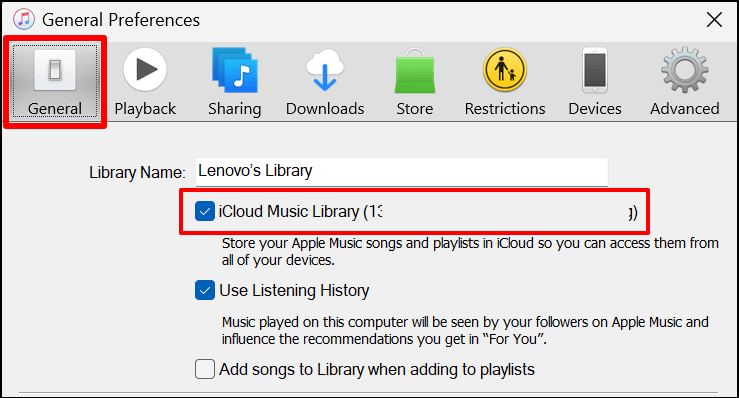Uncheck the iCloud Music Library checkbox
Image resolution: width=739 pixels, height=398 pixels.
point(205,211)
